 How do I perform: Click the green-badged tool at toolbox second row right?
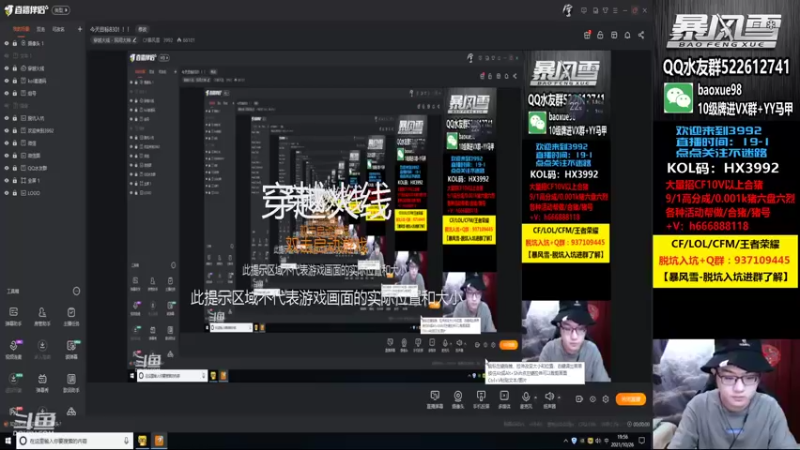(x=71, y=349)
